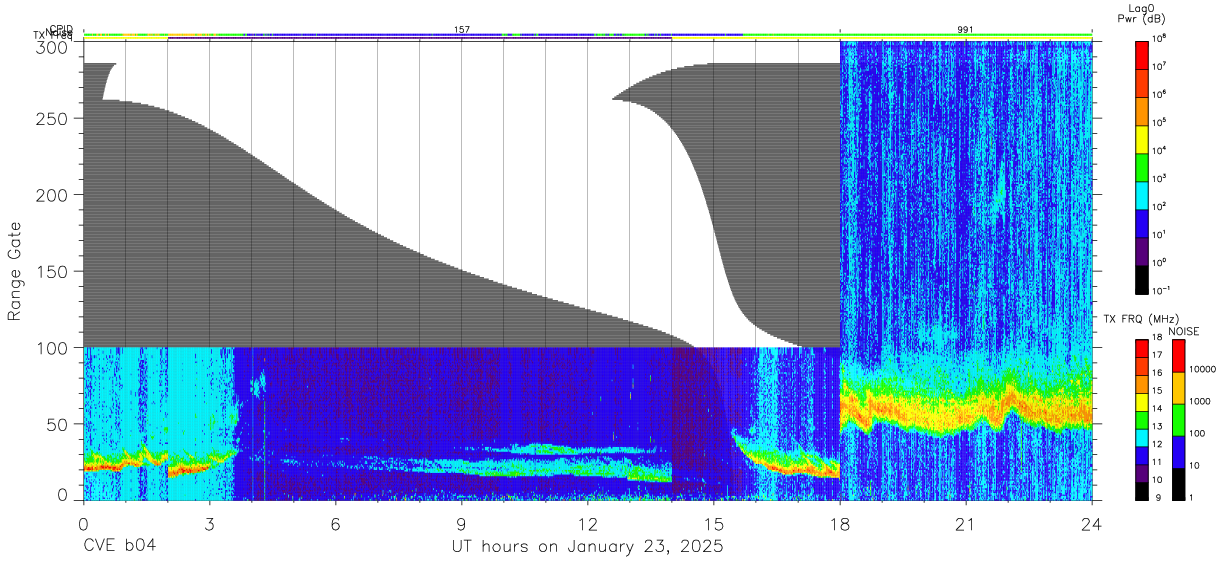Click the 'Range Gate' y-axis label
The height and width of the screenshot is (567, 1228).
pyautogui.click(x=15, y=270)
